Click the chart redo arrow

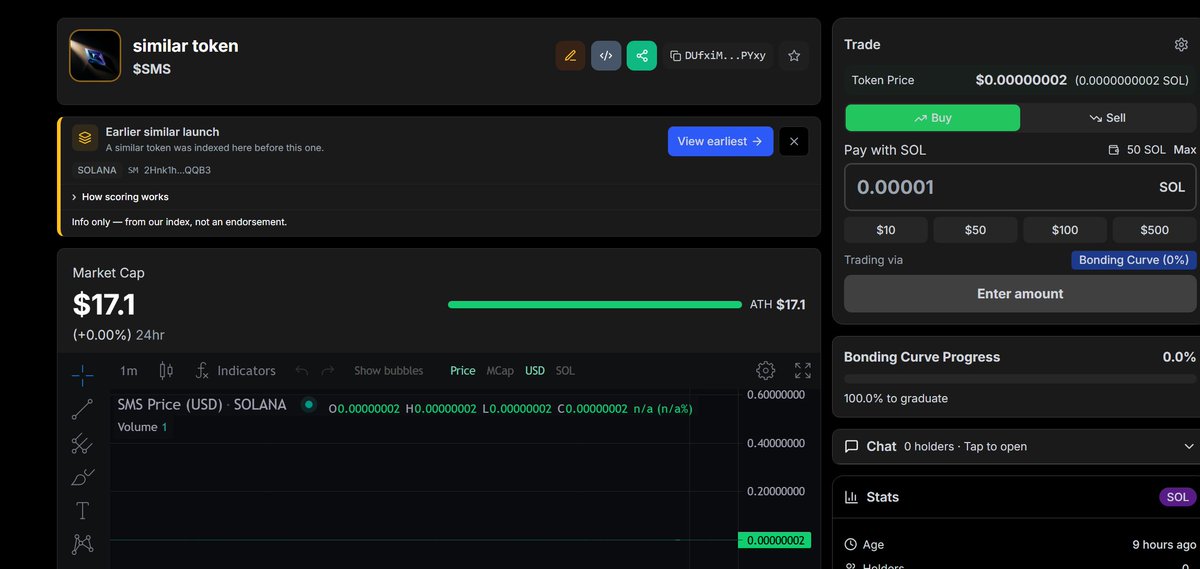click(328, 371)
